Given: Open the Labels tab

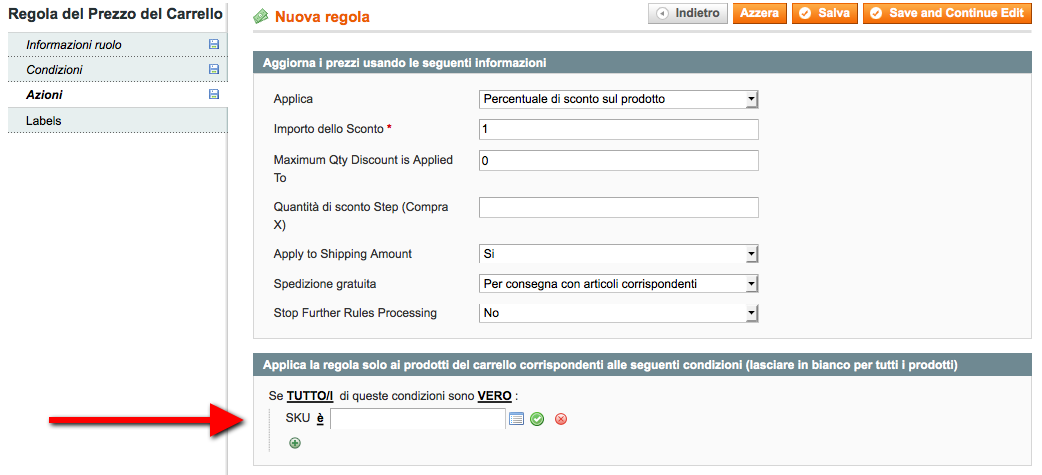Looking at the screenshot, I should (44, 121).
